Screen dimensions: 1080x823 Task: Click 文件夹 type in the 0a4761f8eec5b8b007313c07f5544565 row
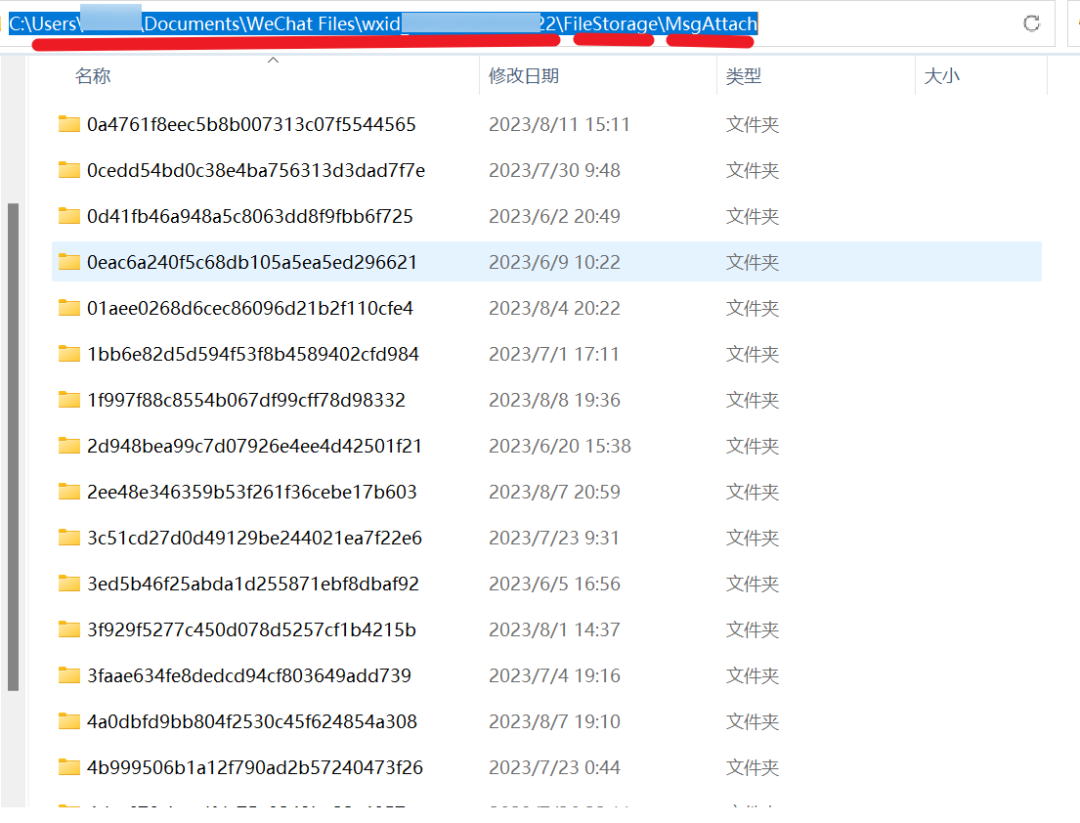click(752, 124)
